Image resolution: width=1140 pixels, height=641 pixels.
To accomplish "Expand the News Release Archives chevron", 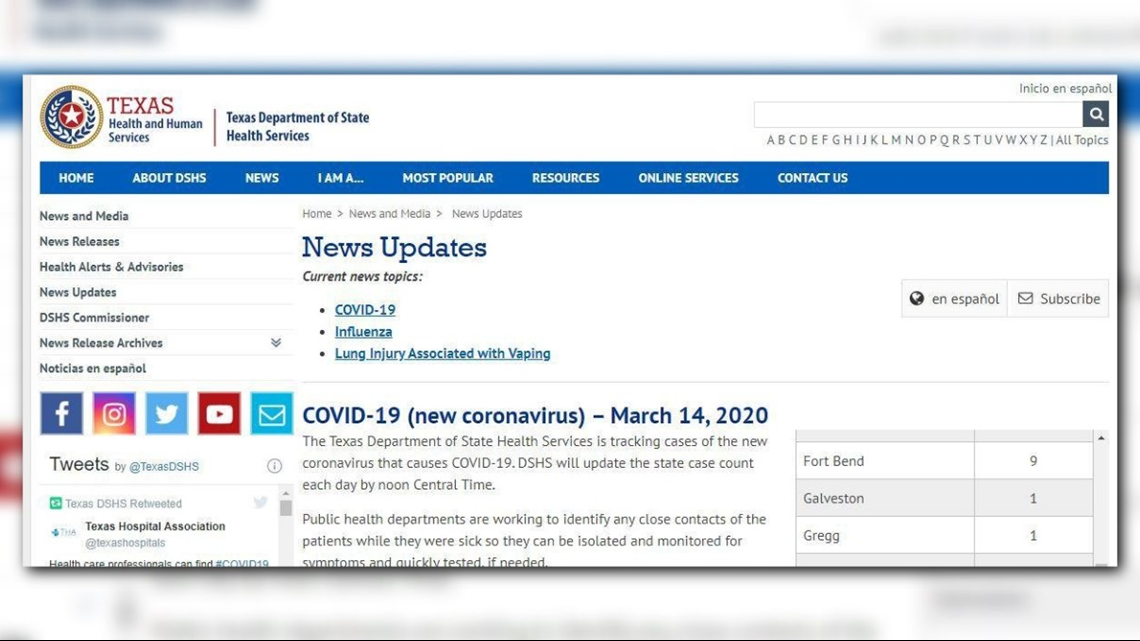I will point(276,343).
